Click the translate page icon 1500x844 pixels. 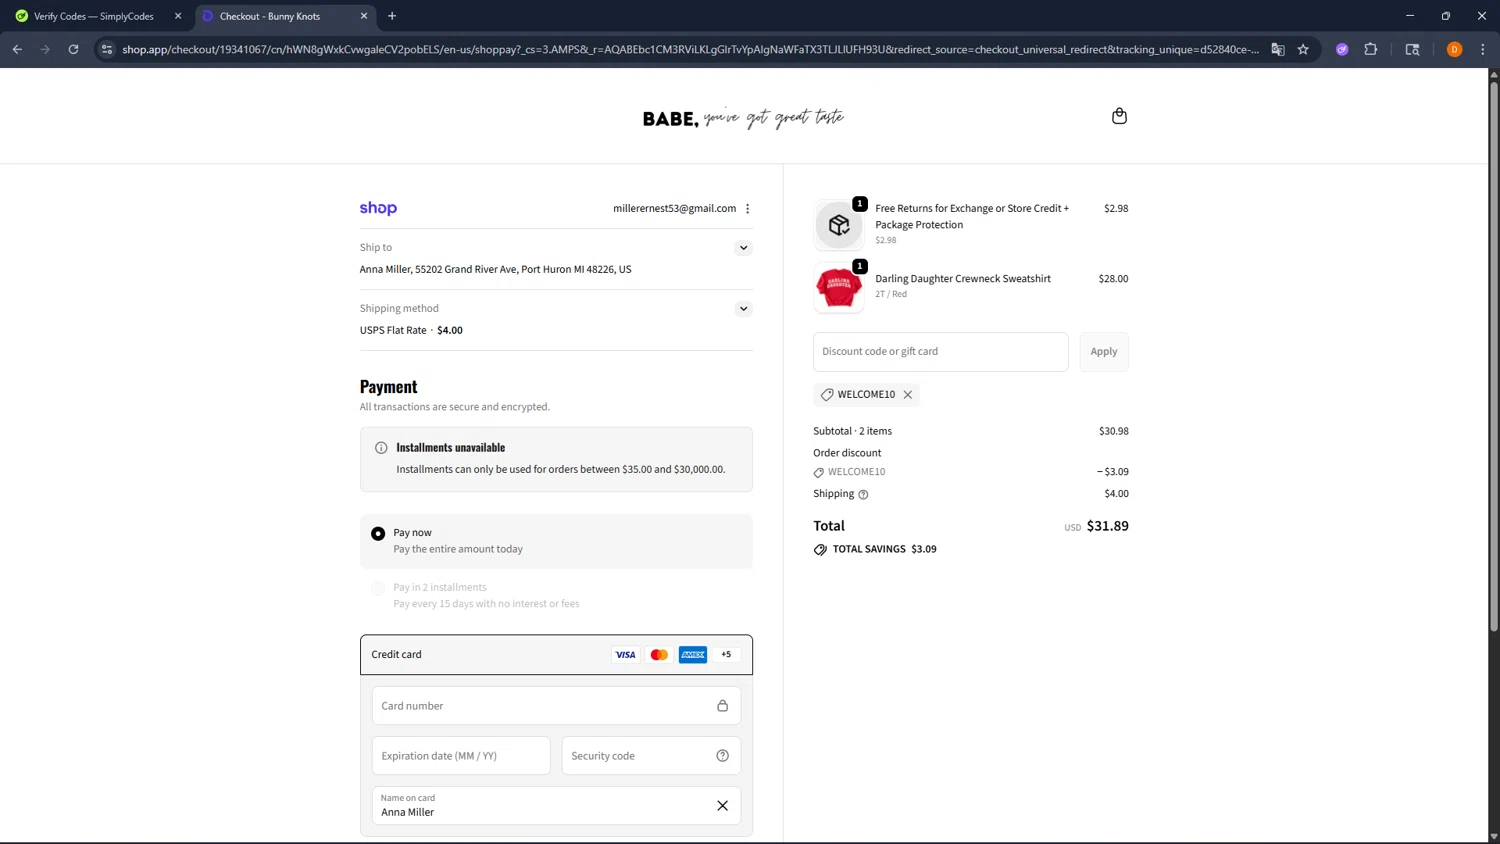click(1278, 49)
